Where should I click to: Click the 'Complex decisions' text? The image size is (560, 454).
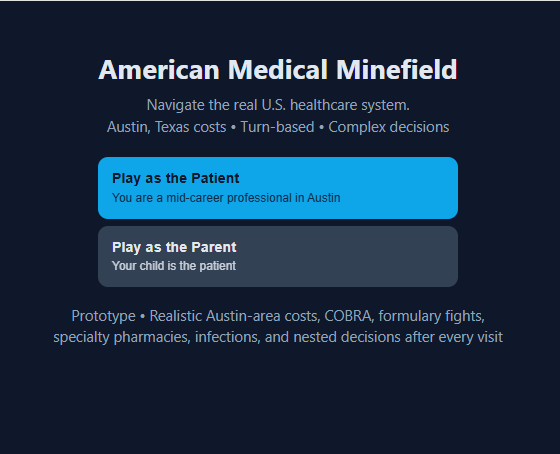[x=389, y=127]
